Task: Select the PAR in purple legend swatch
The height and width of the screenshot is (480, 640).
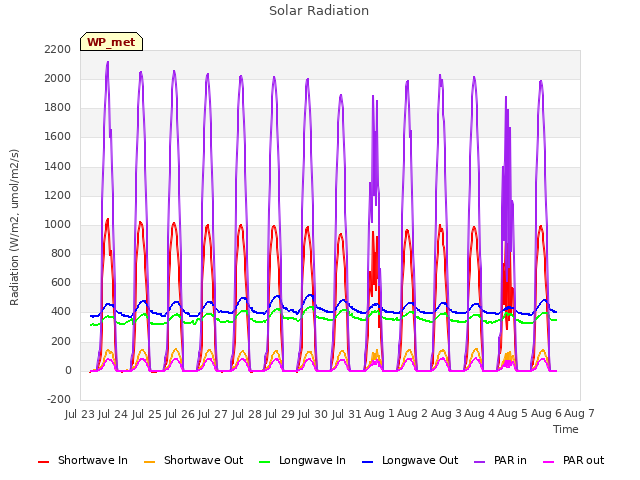Action: point(480,462)
